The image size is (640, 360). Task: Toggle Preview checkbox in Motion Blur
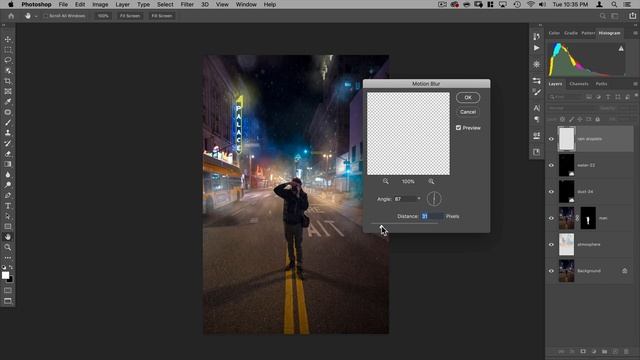[x=458, y=128]
